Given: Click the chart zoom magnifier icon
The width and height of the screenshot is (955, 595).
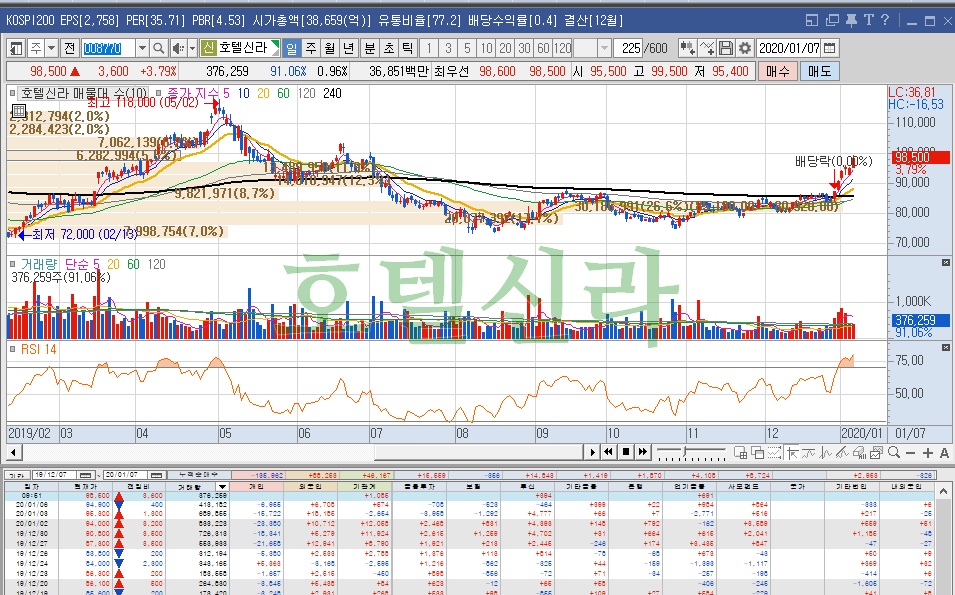Looking at the screenshot, I should pyautogui.click(x=893, y=452).
